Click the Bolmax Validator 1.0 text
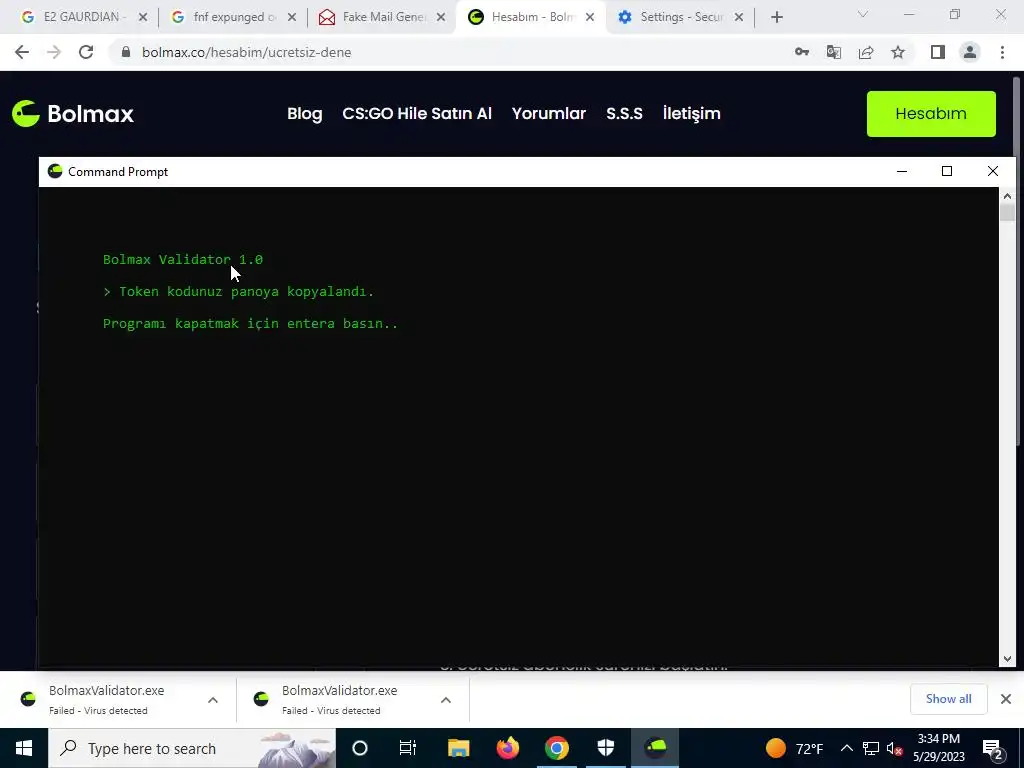The height and width of the screenshot is (768, 1024). [183, 259]
